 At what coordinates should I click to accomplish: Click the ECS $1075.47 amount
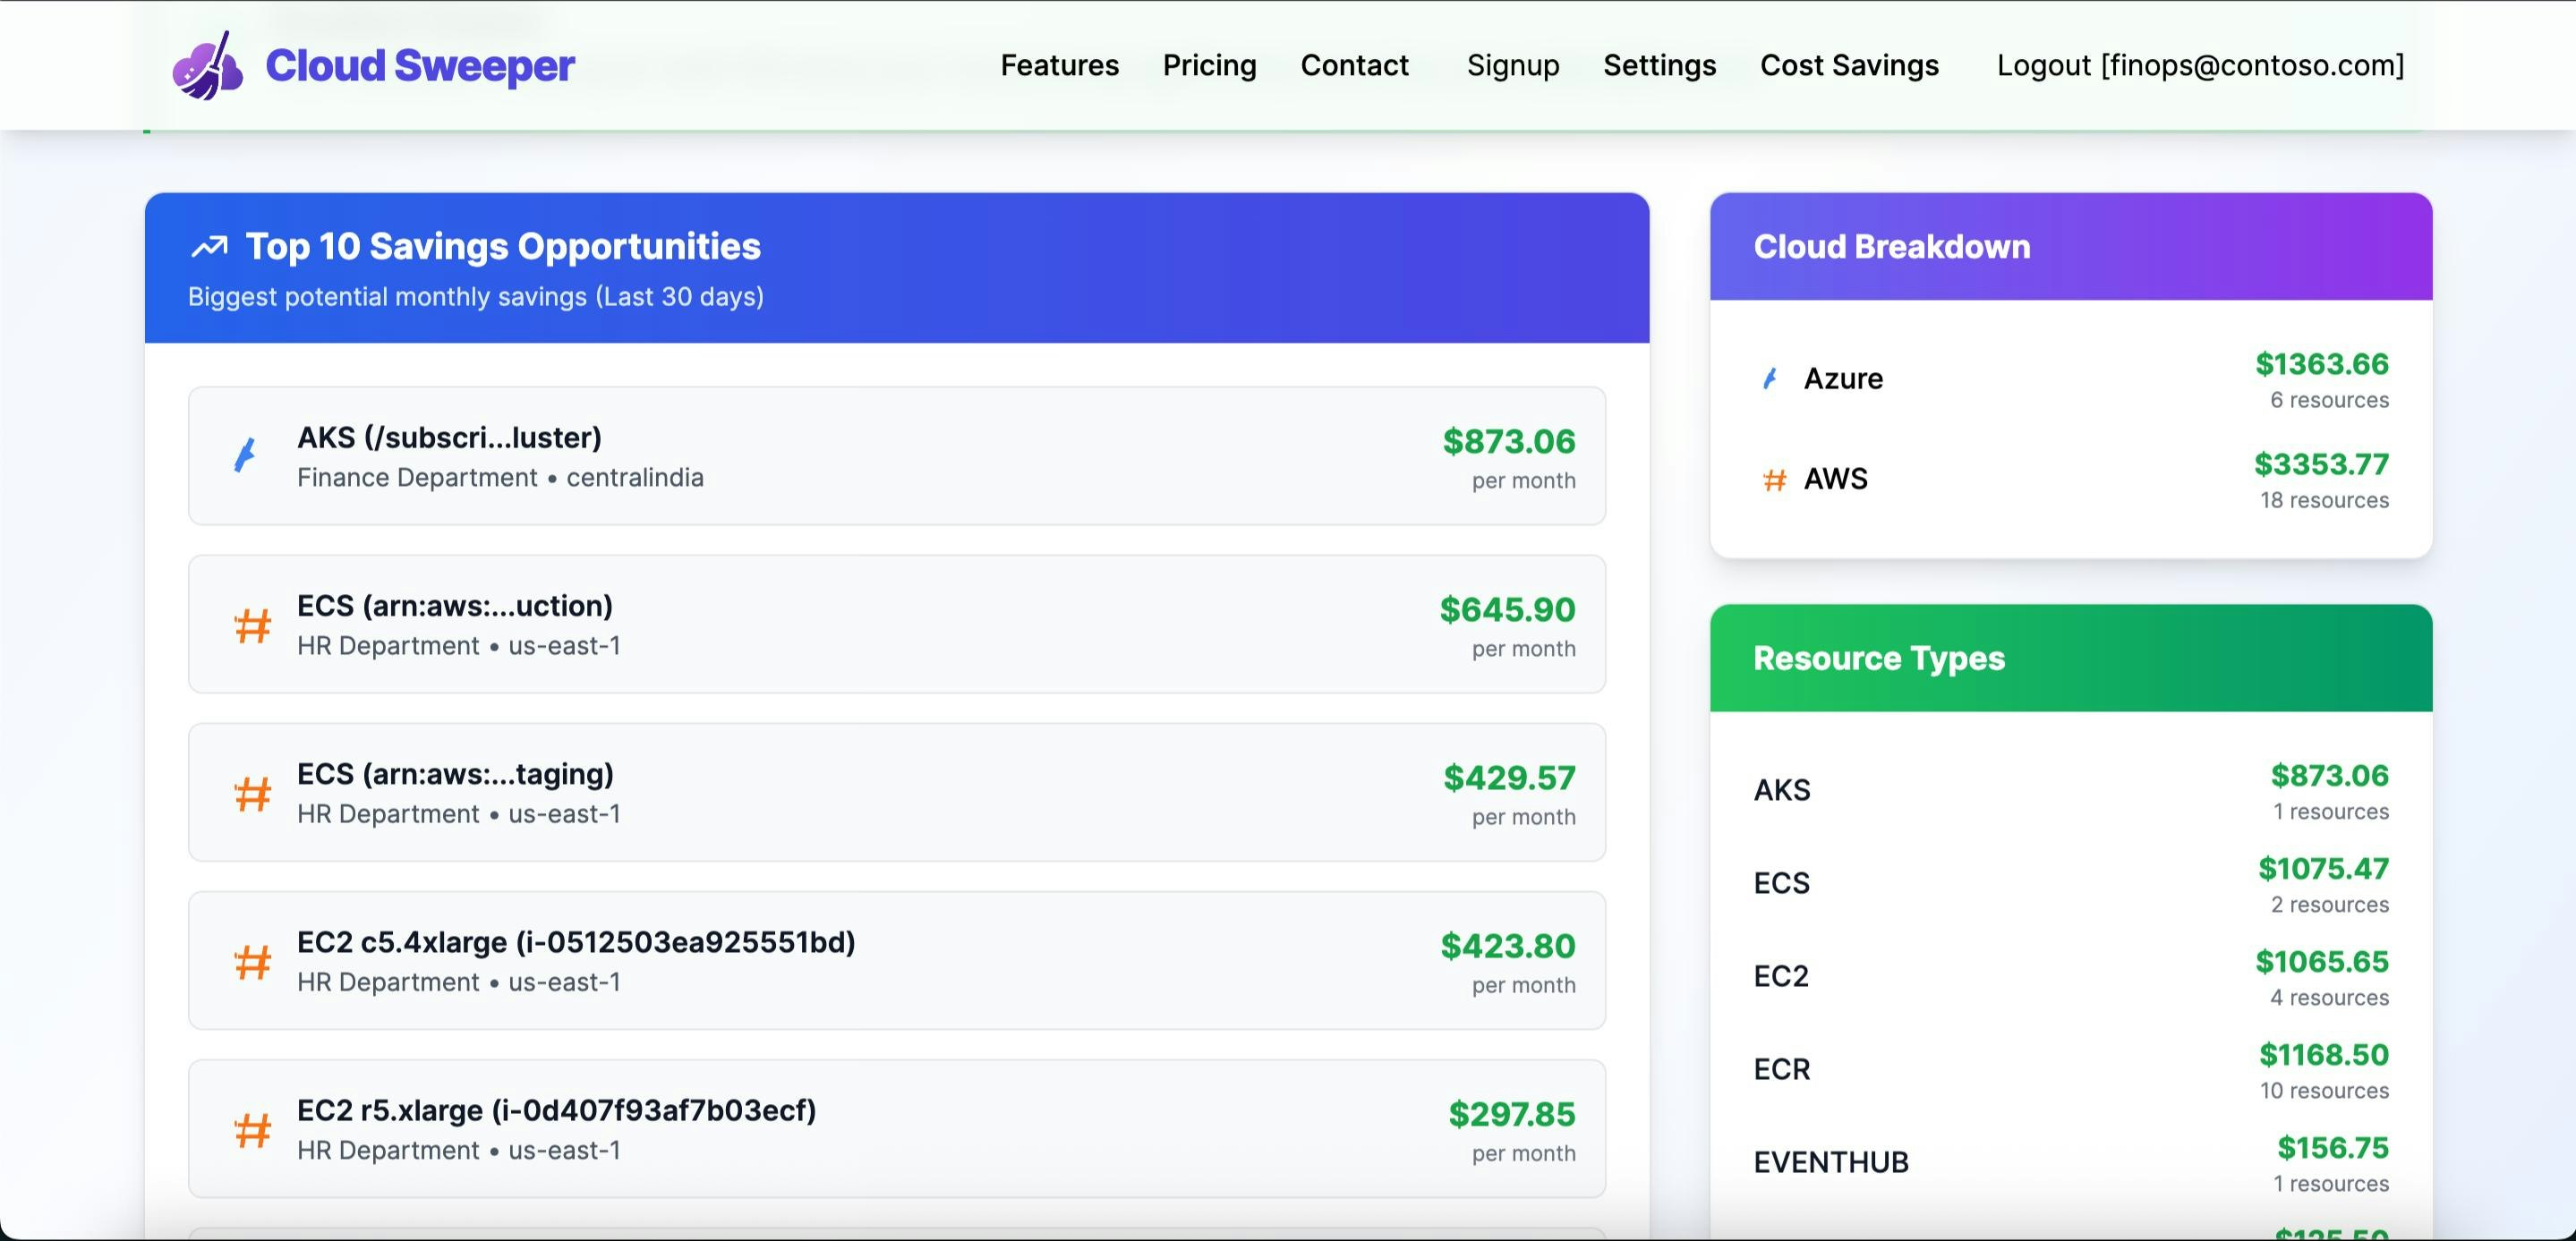2323,868
